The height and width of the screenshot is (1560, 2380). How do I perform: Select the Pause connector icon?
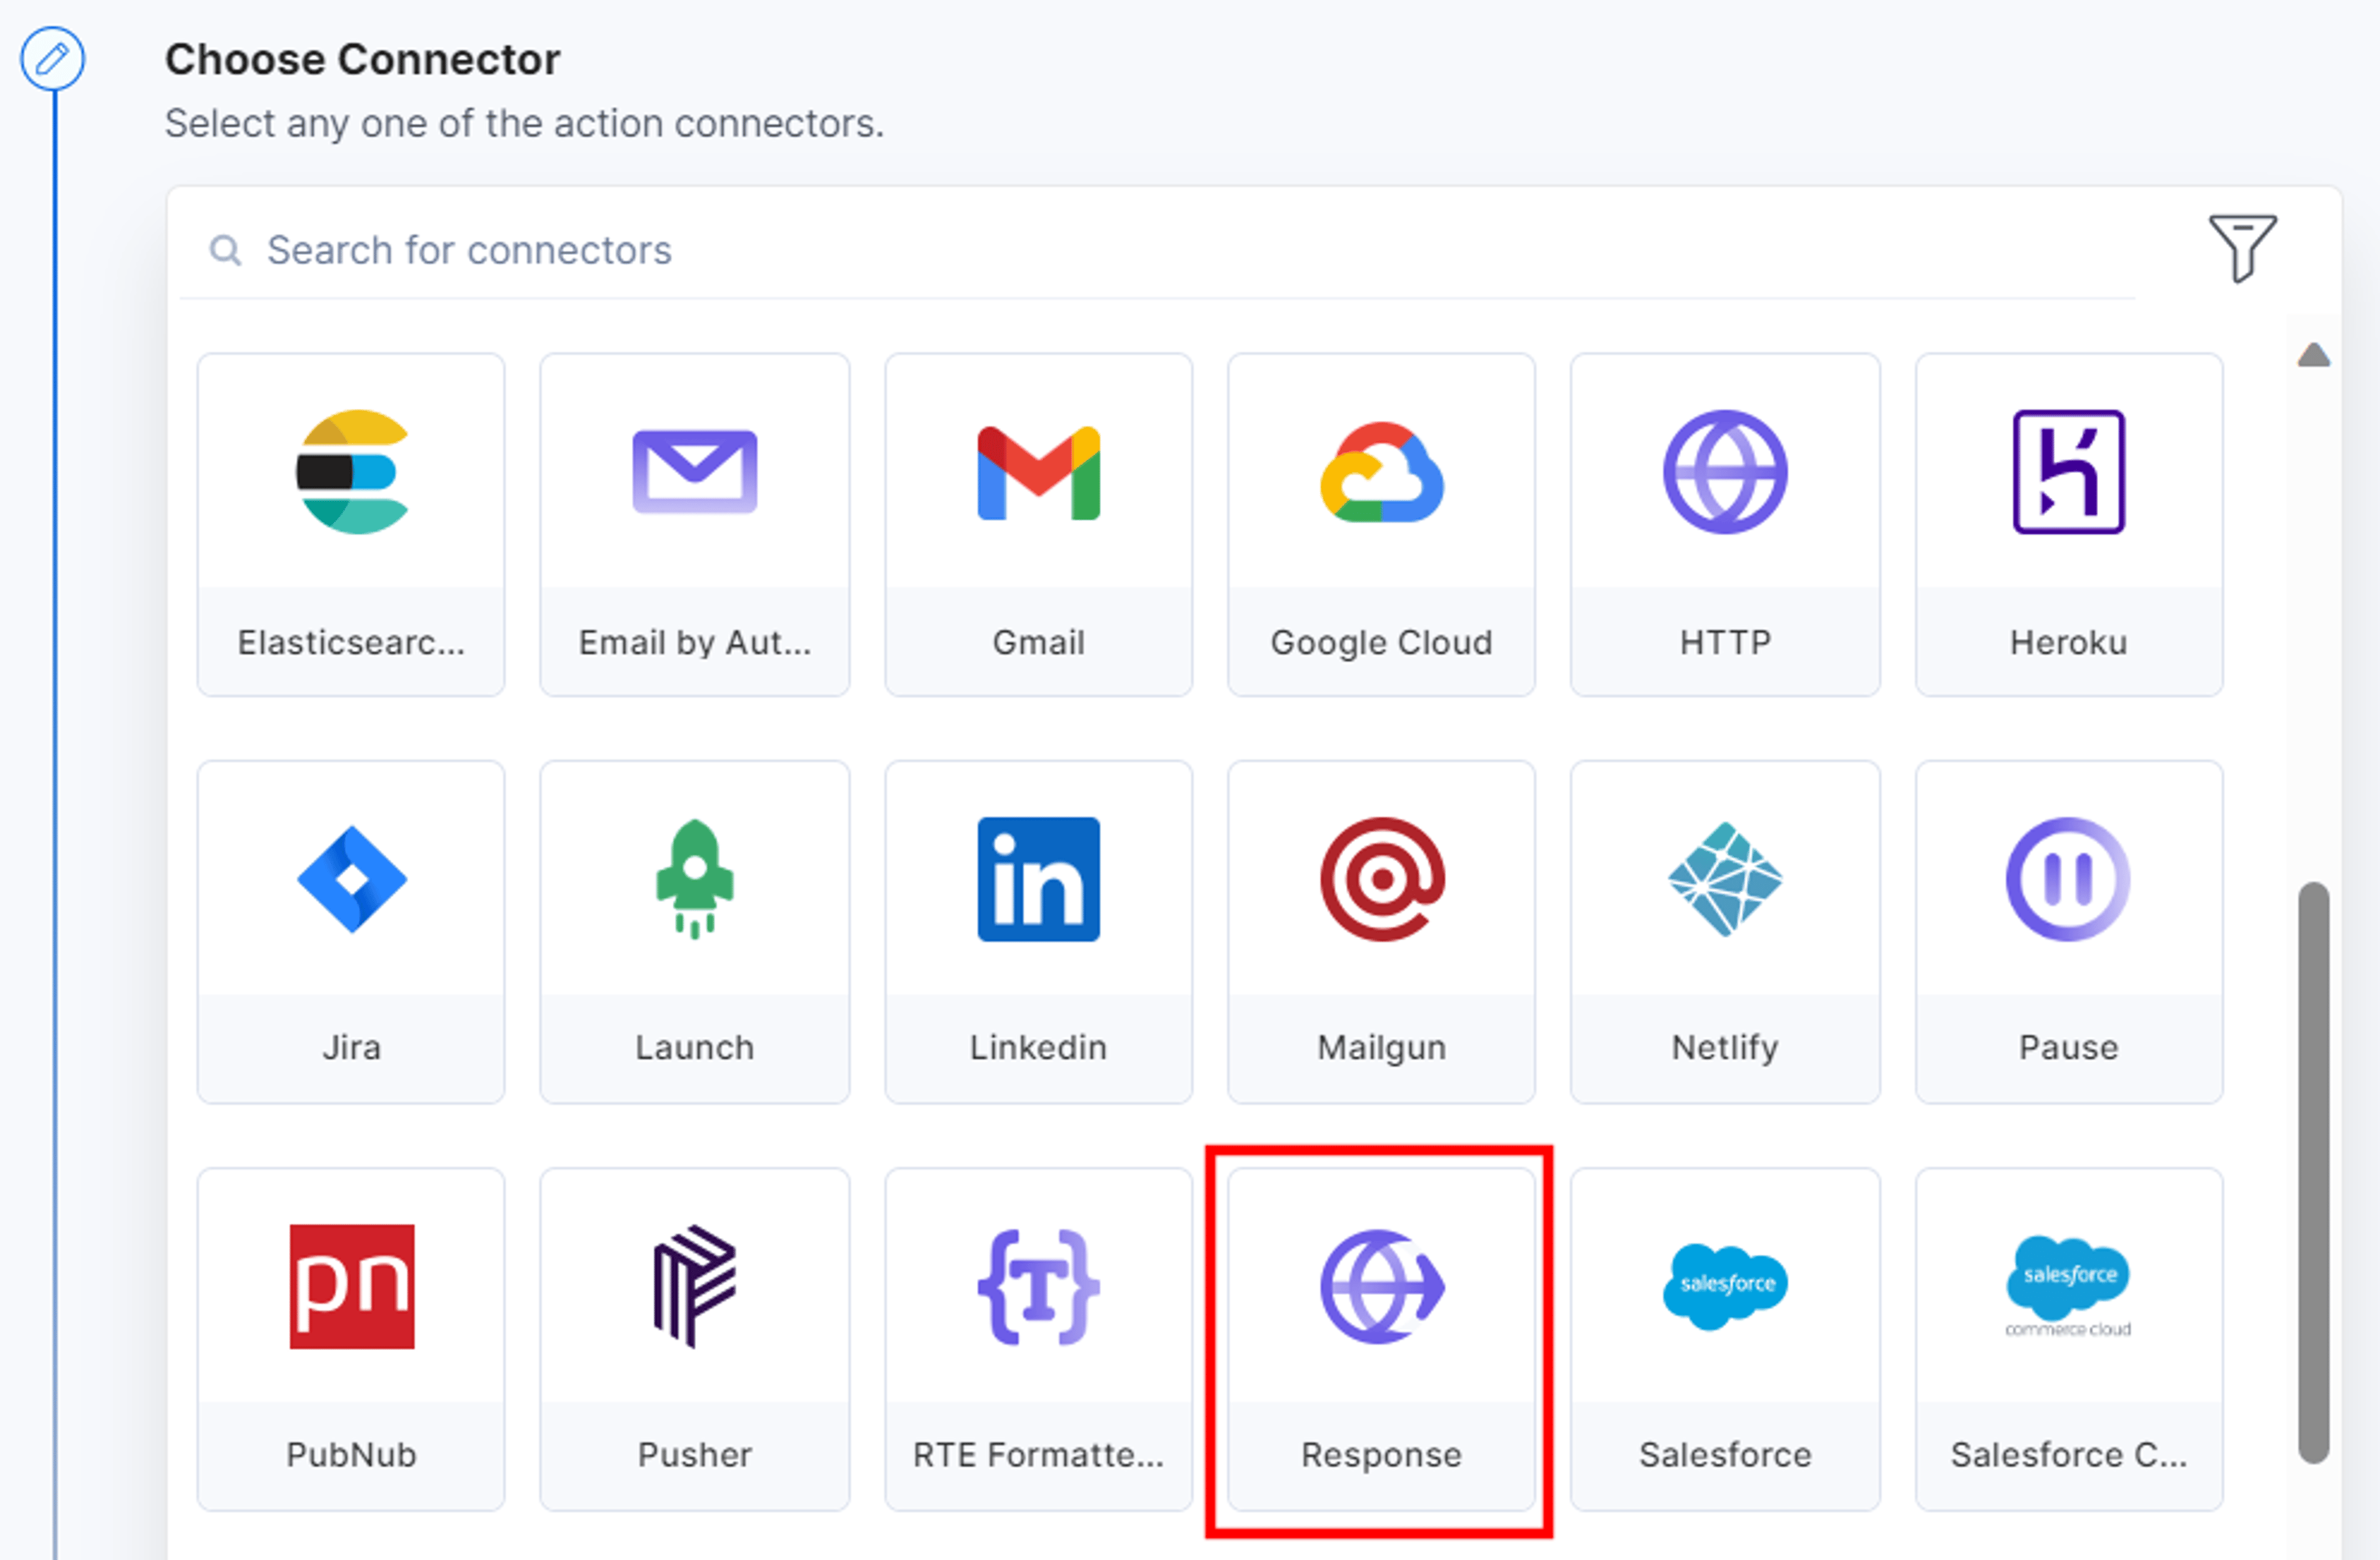(x=2069, y=879)
